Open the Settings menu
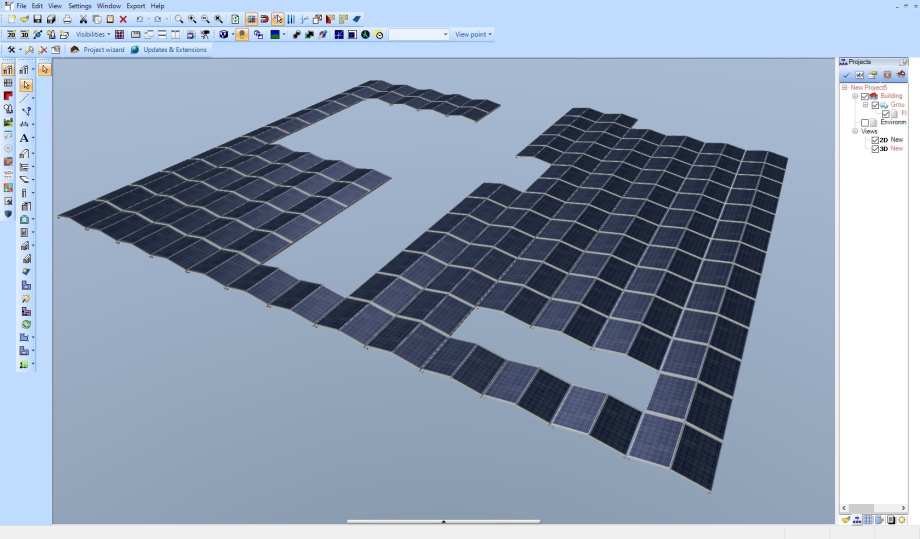Viewport: 920px width, 539px height. 80,6
